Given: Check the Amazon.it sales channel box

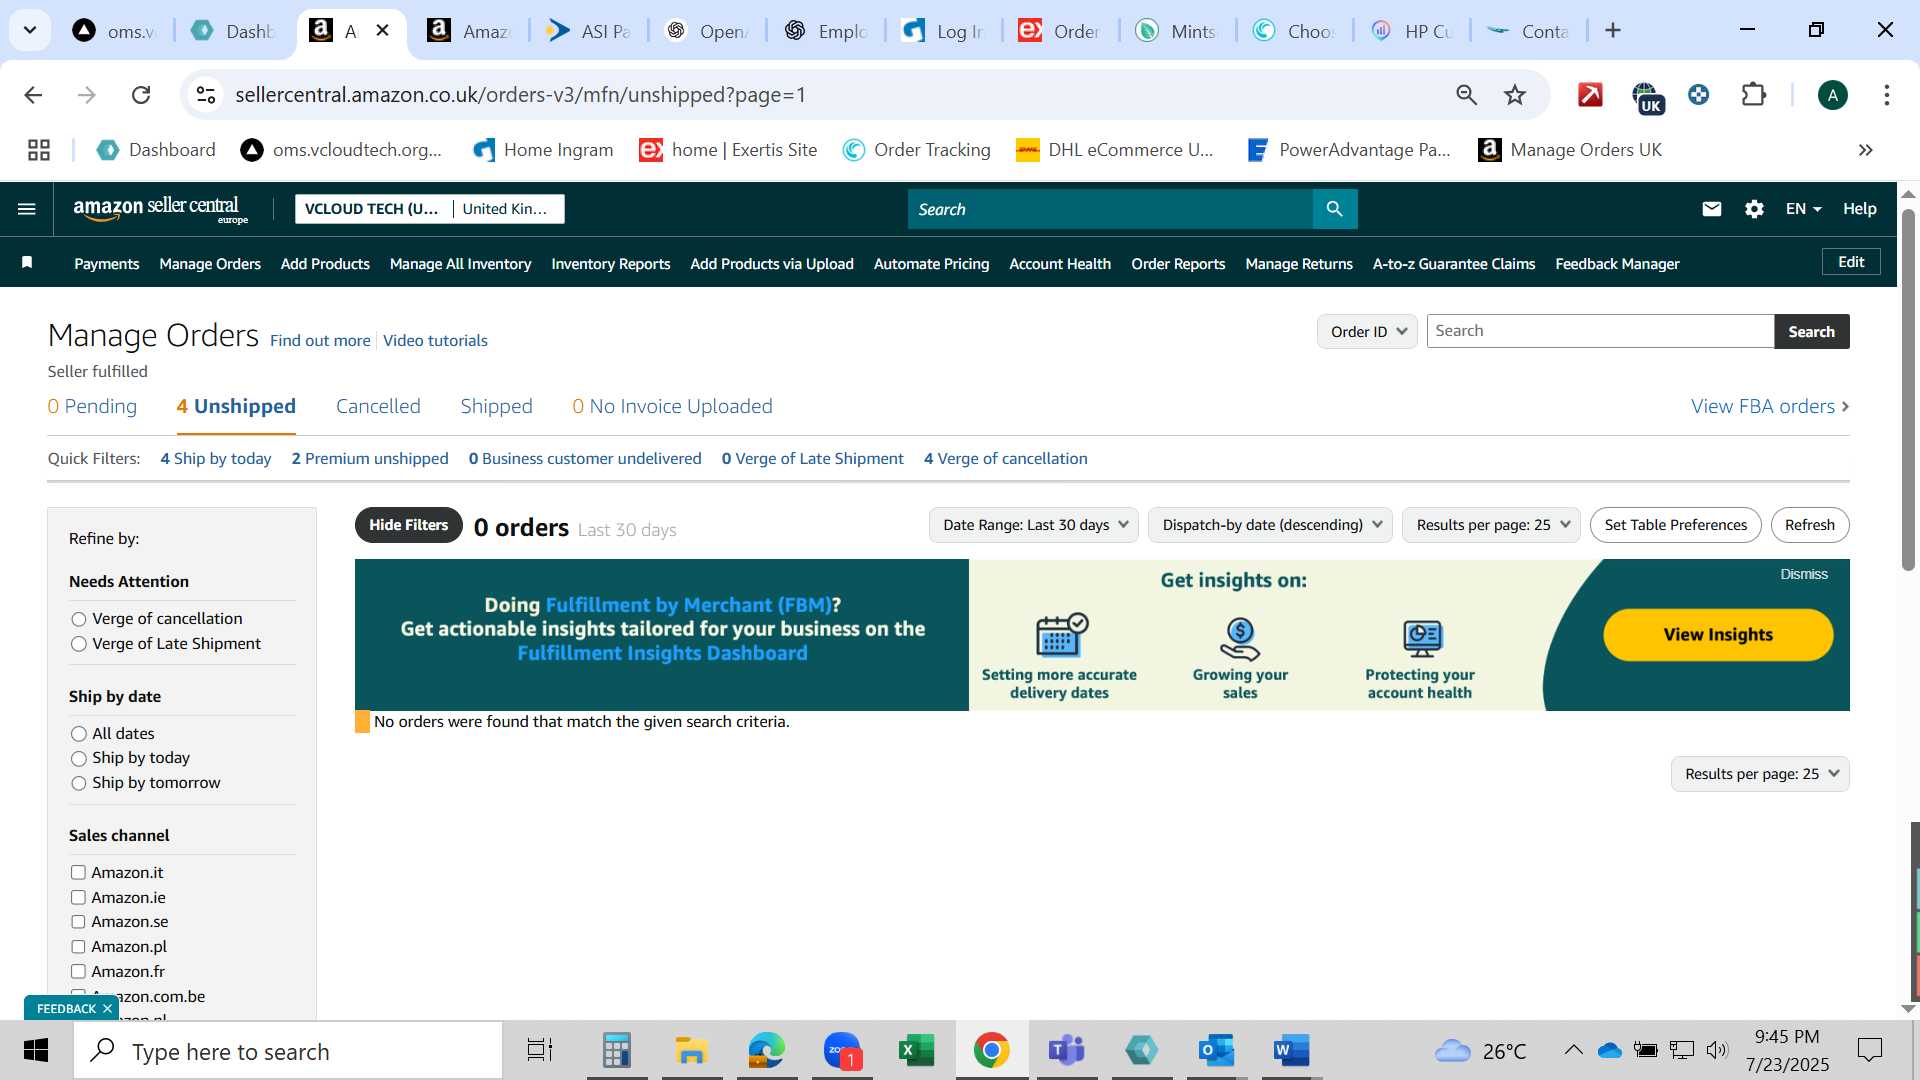Looking at the screenshot, I should click(x=78, y=873).
